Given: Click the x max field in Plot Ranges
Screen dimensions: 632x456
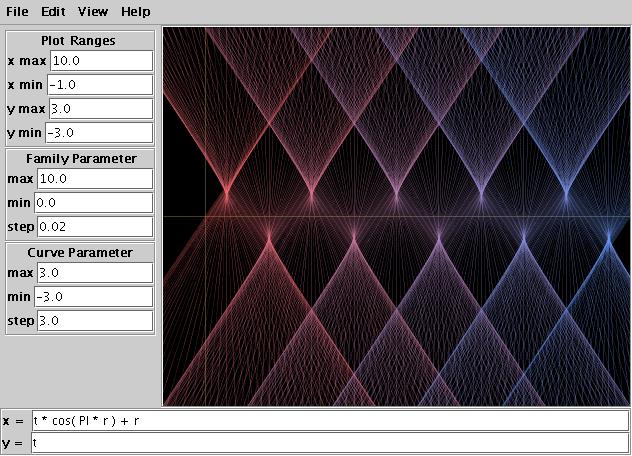Looking at the screenshot, I should pos(98,61).
